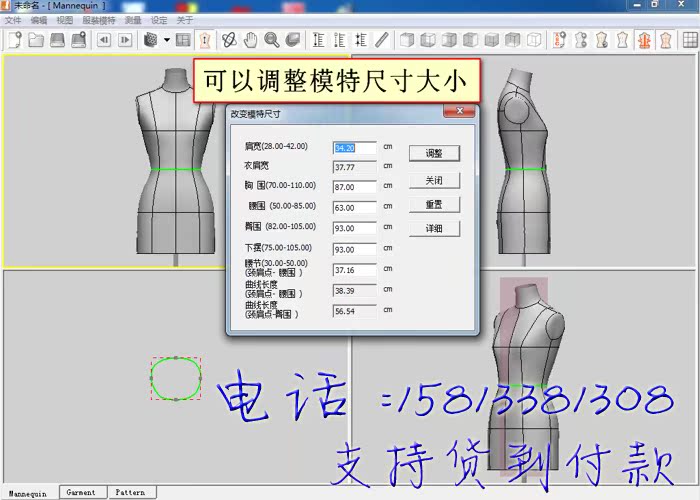Click the 腰节 input field showing 37.16

coord(355,270)
